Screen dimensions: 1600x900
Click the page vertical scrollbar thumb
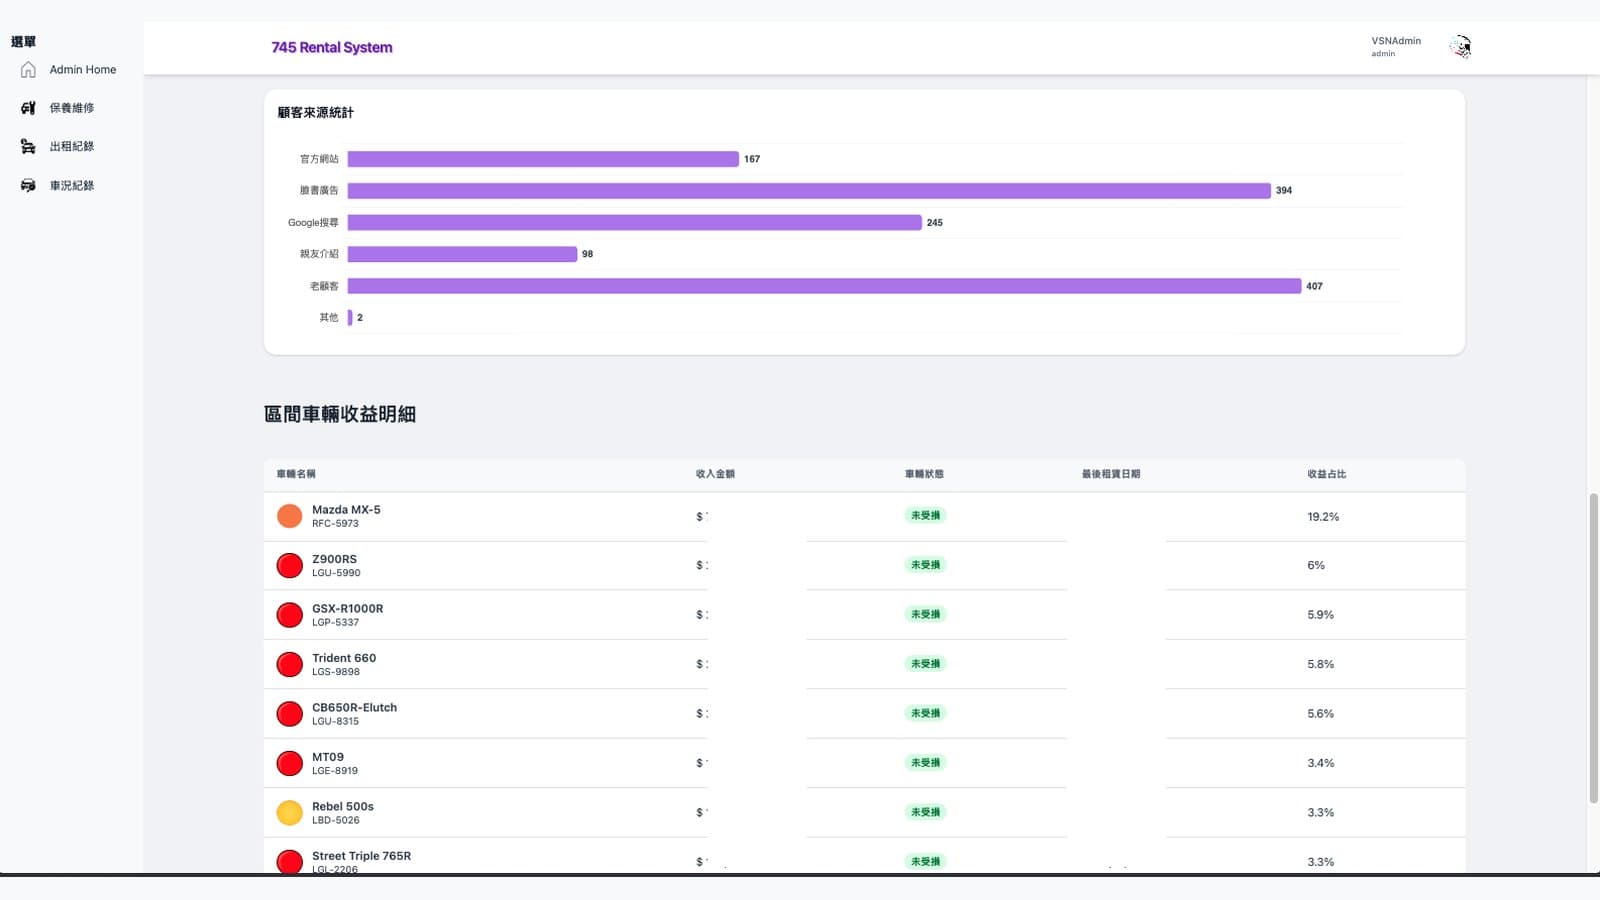[x=1594, y=648]
